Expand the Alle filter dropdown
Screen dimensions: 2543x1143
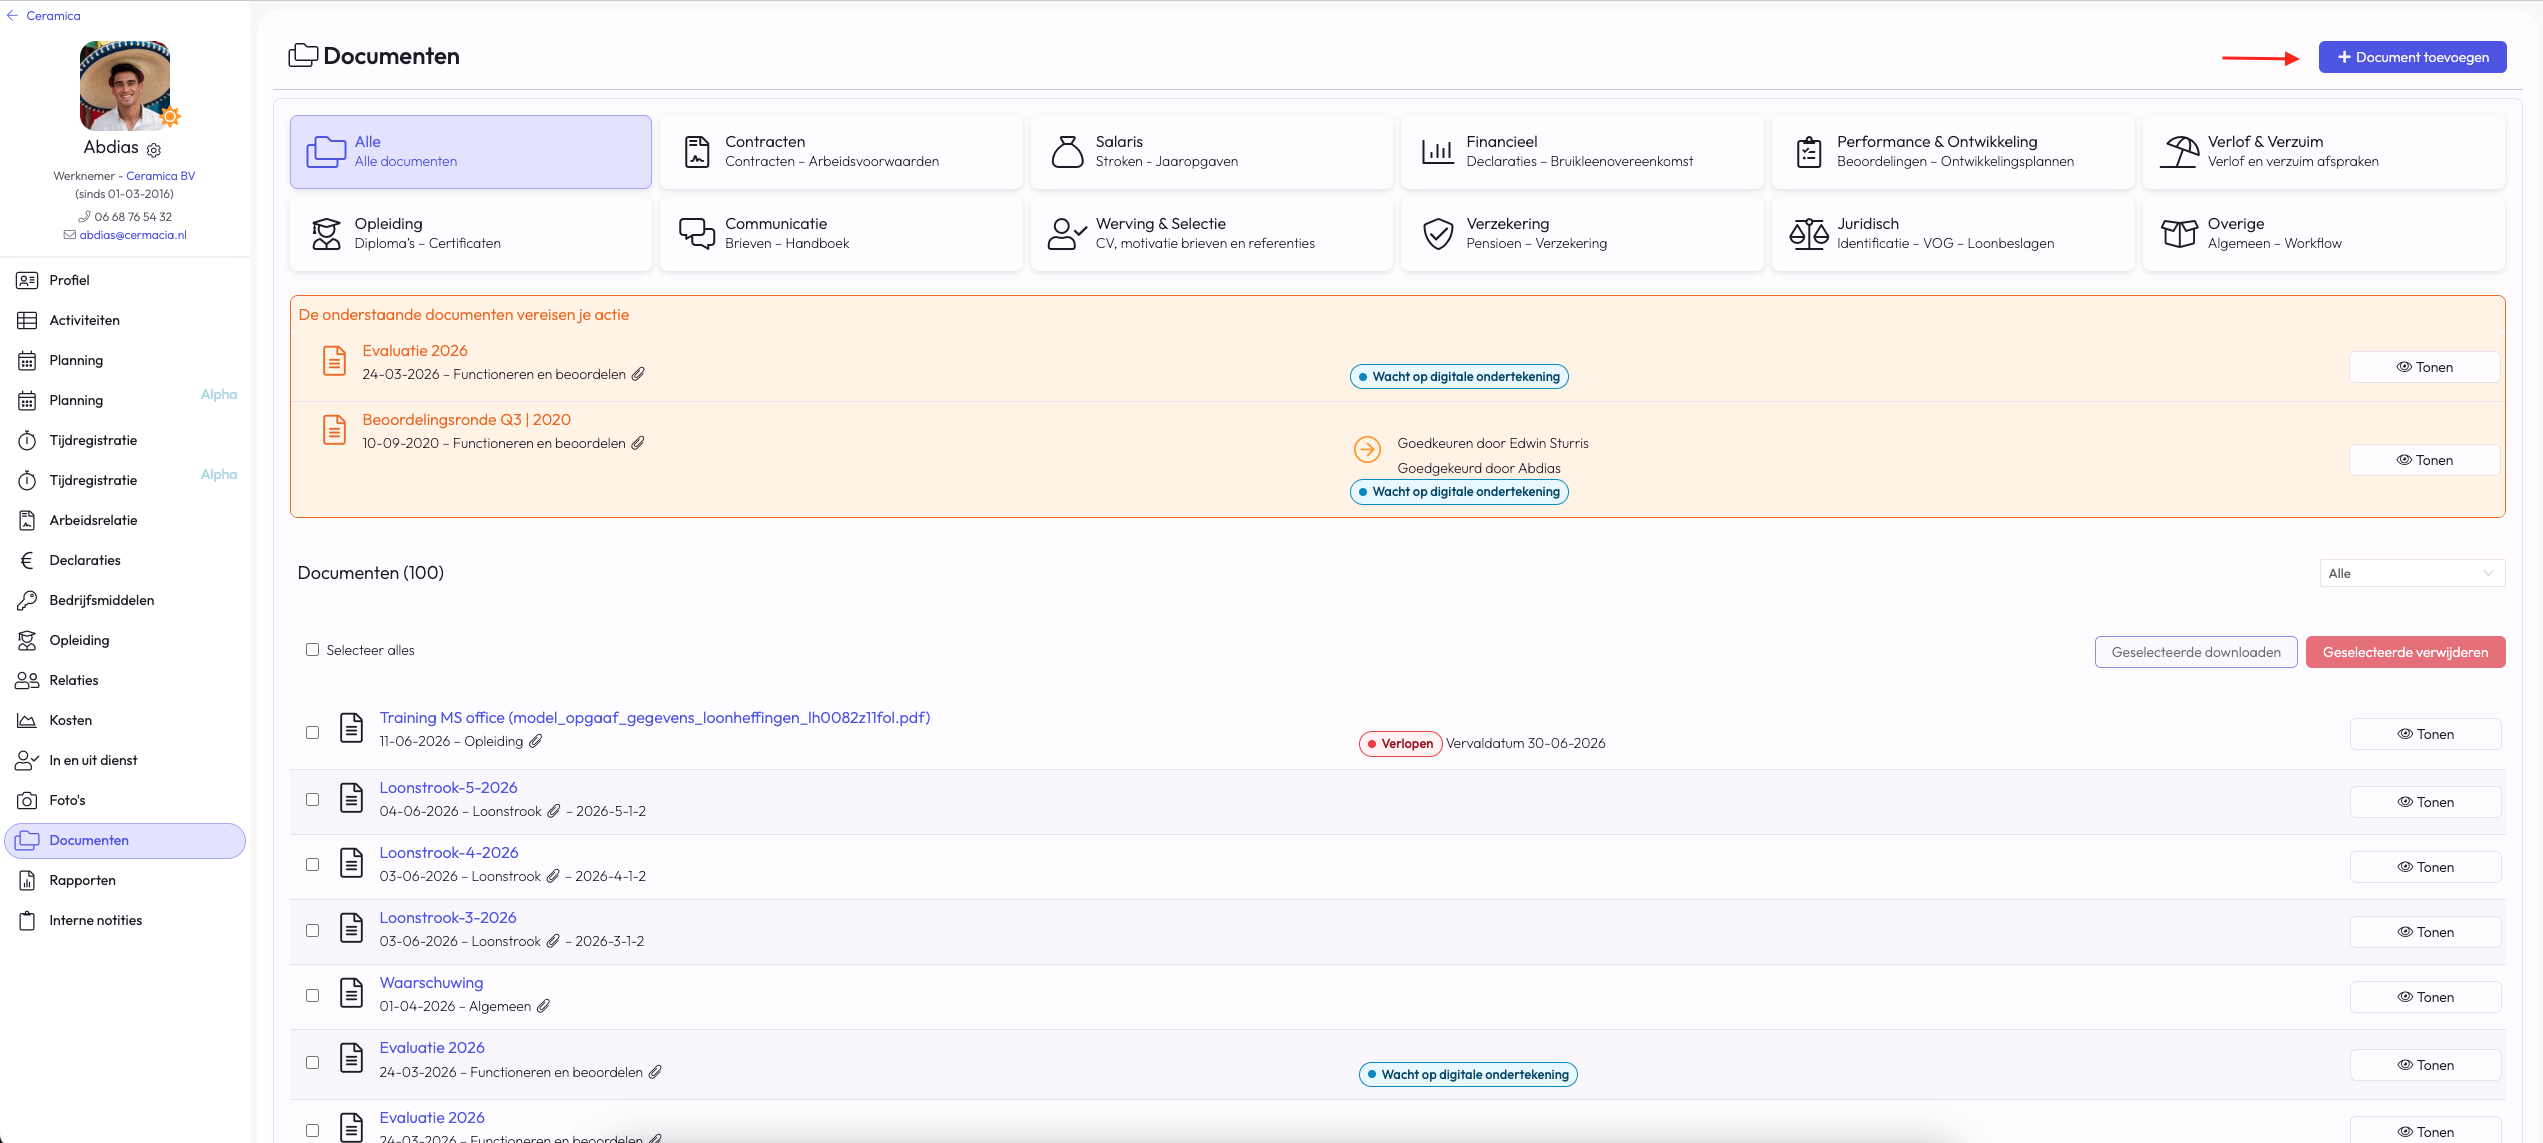point(2411,573)
